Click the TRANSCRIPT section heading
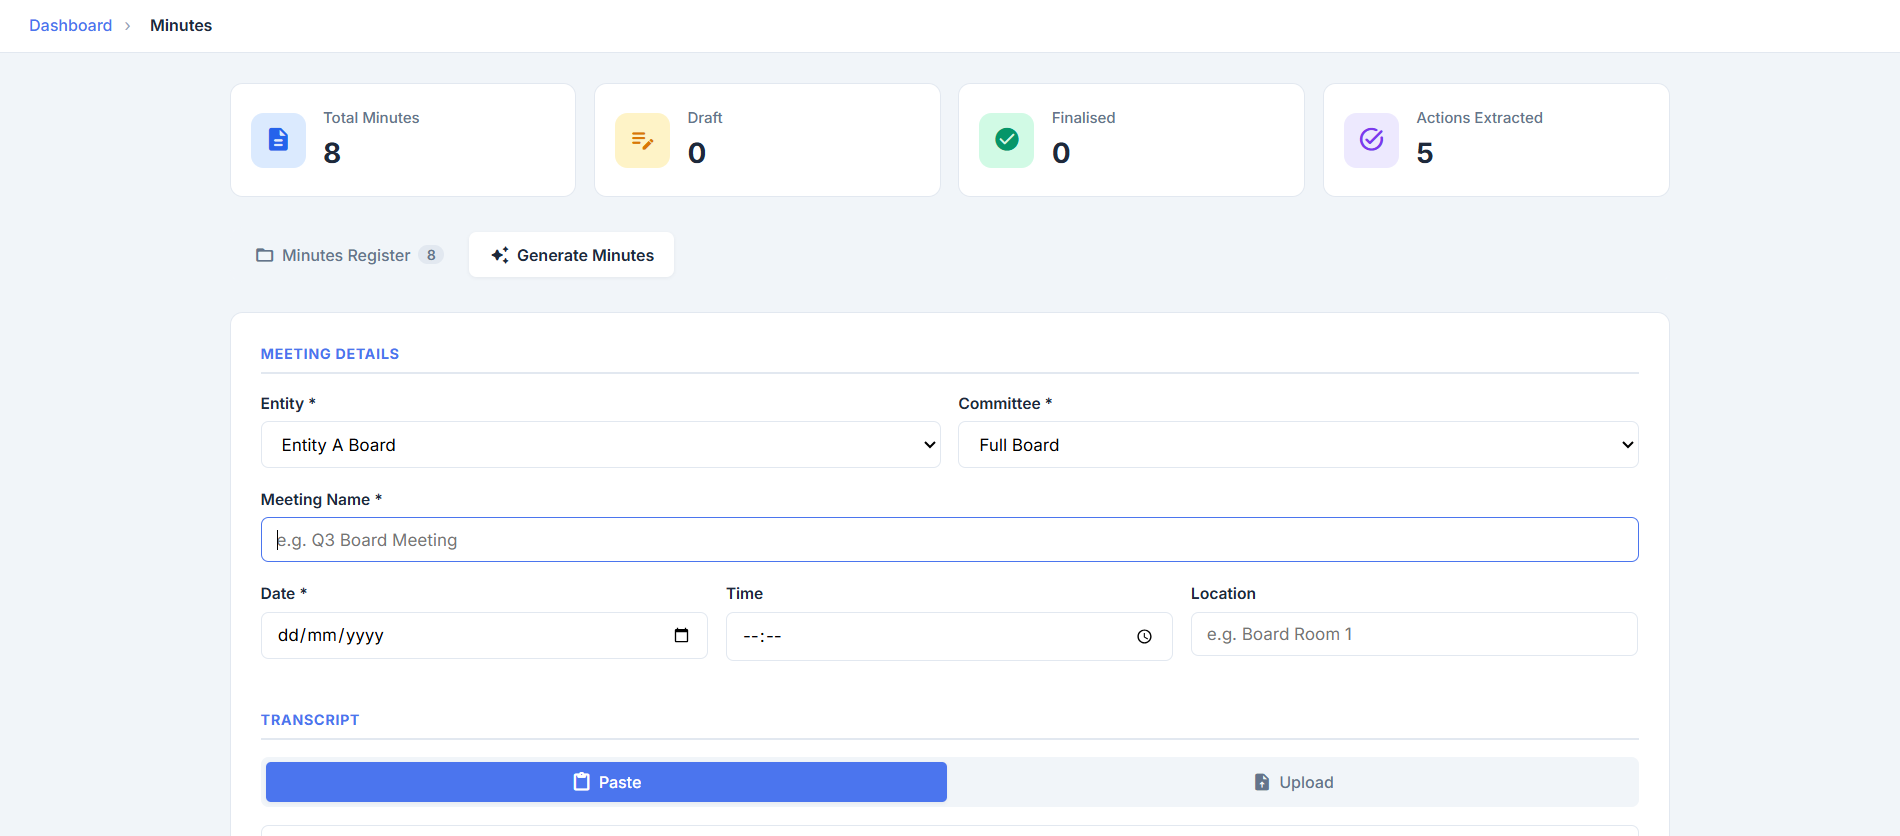 310,720
